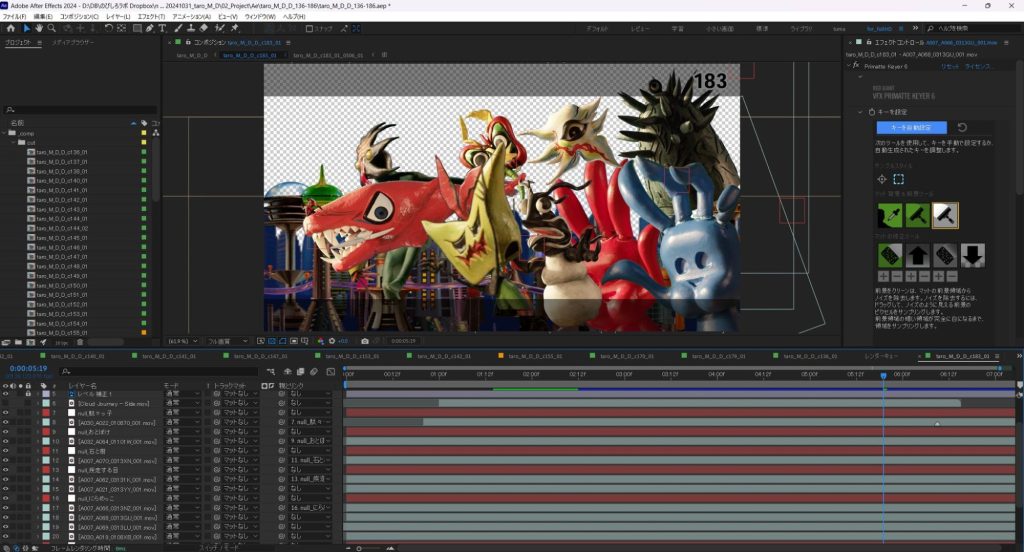Click the Primatte up arrow matte tool
This screenshot has height=552, width=1024.
click(x=918, y=255)
